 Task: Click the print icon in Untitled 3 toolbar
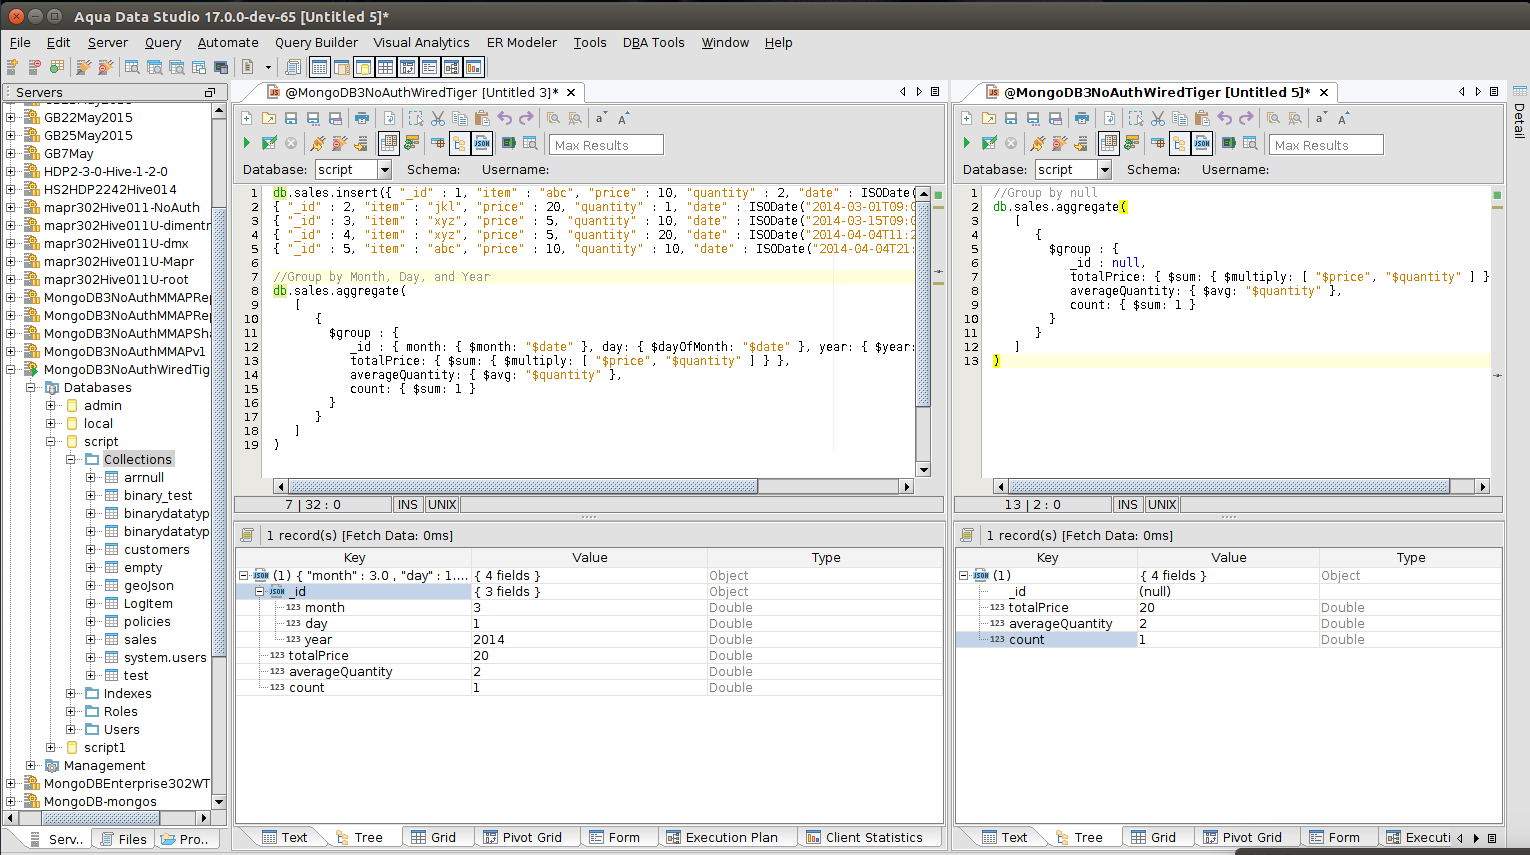[x=362, y=118]
